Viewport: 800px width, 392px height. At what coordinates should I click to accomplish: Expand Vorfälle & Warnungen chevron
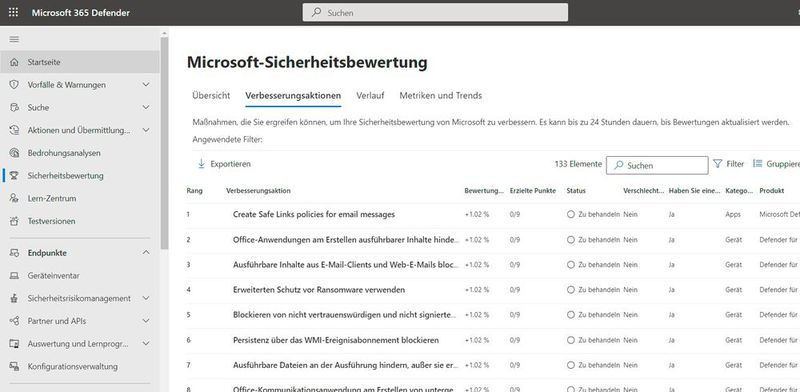(146, 85)
